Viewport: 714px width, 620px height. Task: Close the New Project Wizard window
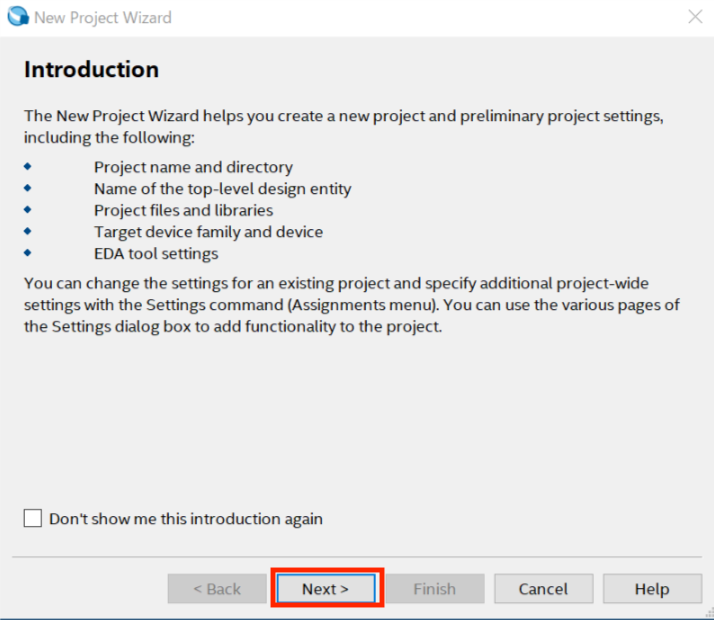point(695,17)
